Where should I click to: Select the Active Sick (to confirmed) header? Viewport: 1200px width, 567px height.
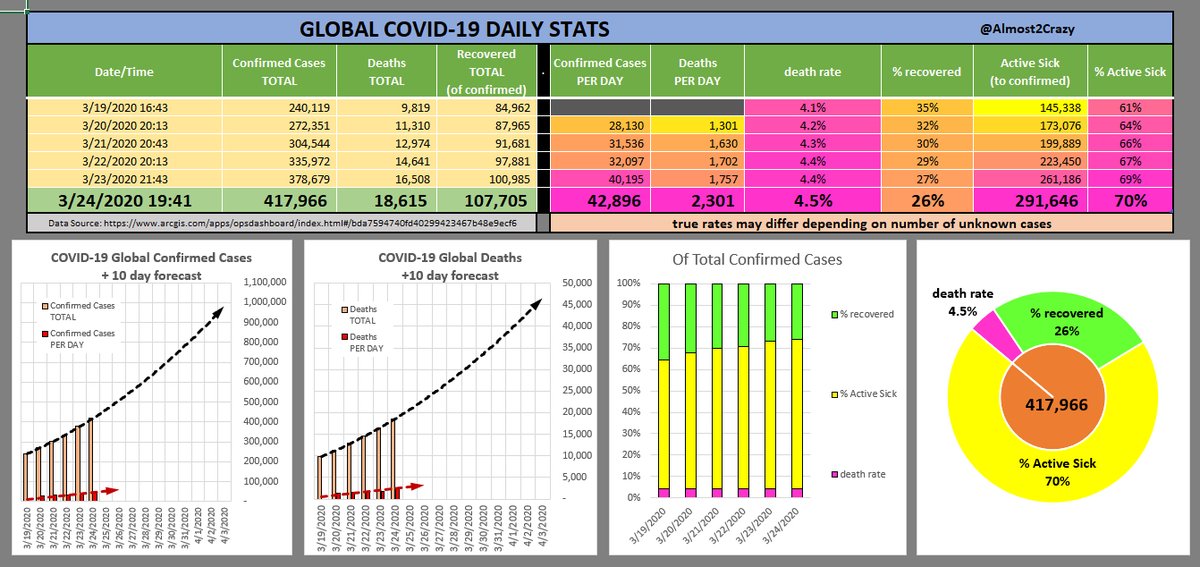[x=1032, y=71]
